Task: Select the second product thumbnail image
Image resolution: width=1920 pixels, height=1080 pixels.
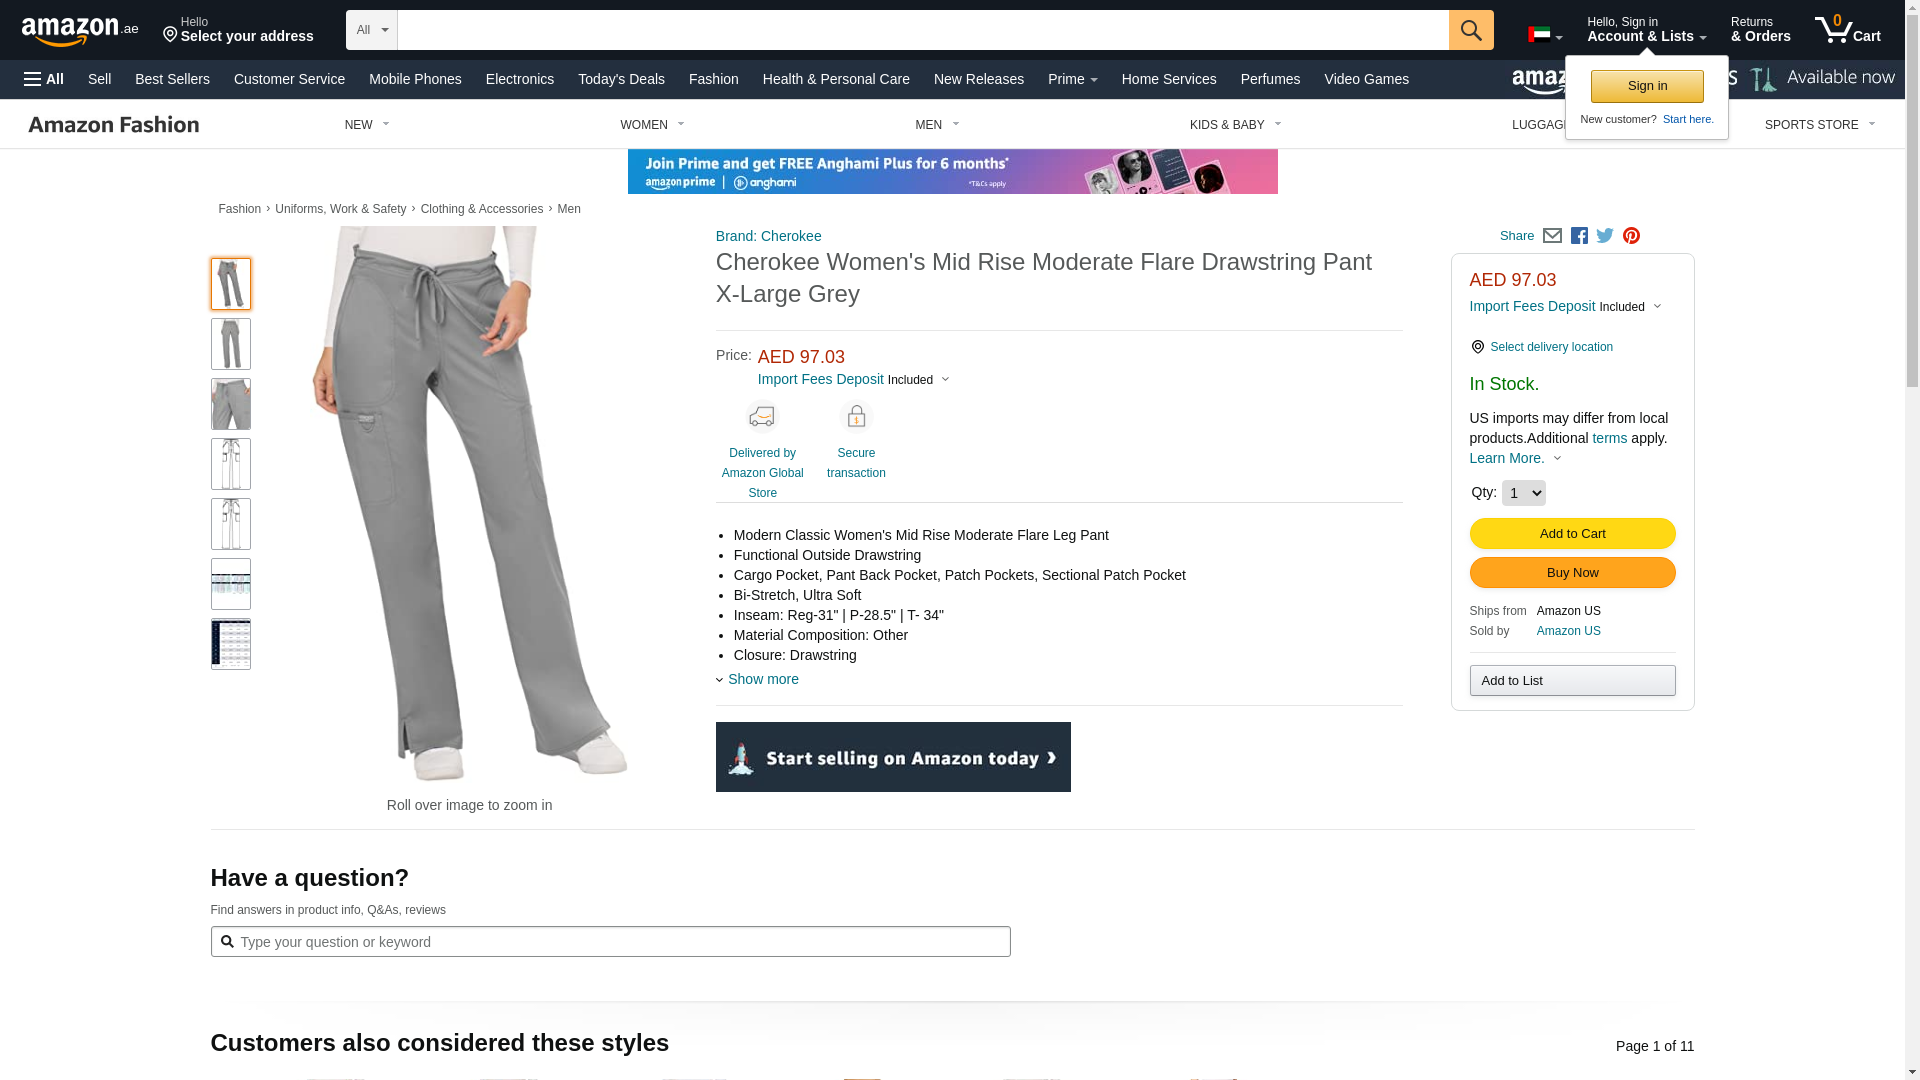Action: [x=231, y=344]
